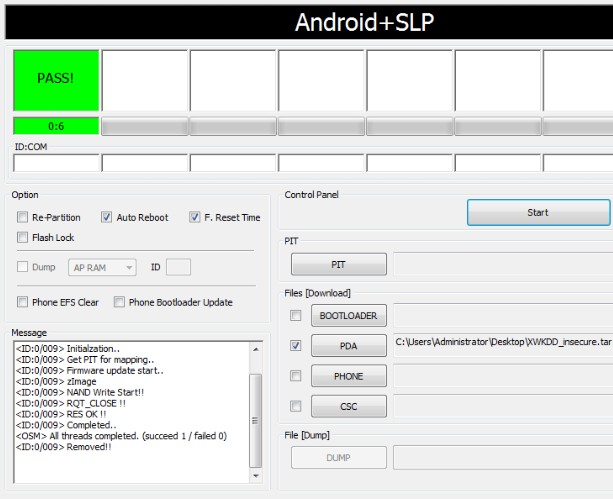
Task: Click the 'NAND Write Start!!' log line
Action: [x=80, y=392]
